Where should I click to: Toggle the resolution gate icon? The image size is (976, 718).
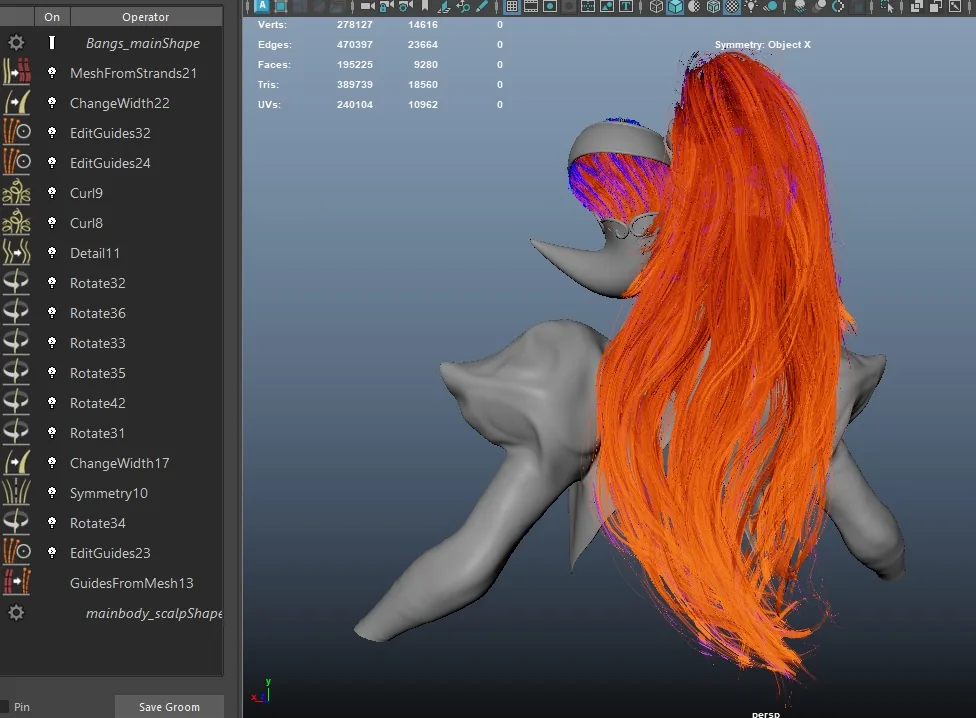click(550, 6)
